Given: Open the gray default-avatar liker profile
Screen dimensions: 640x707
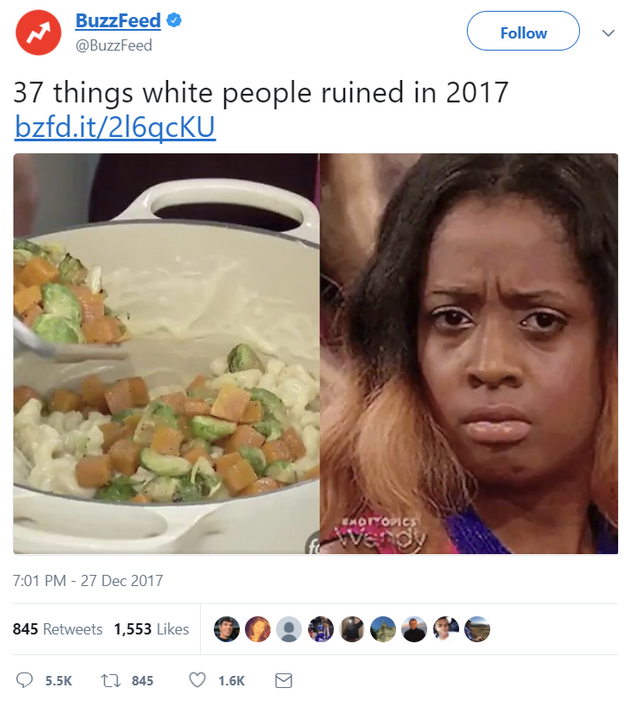Looking at the screenshot, I should click(x=289, y=629).
